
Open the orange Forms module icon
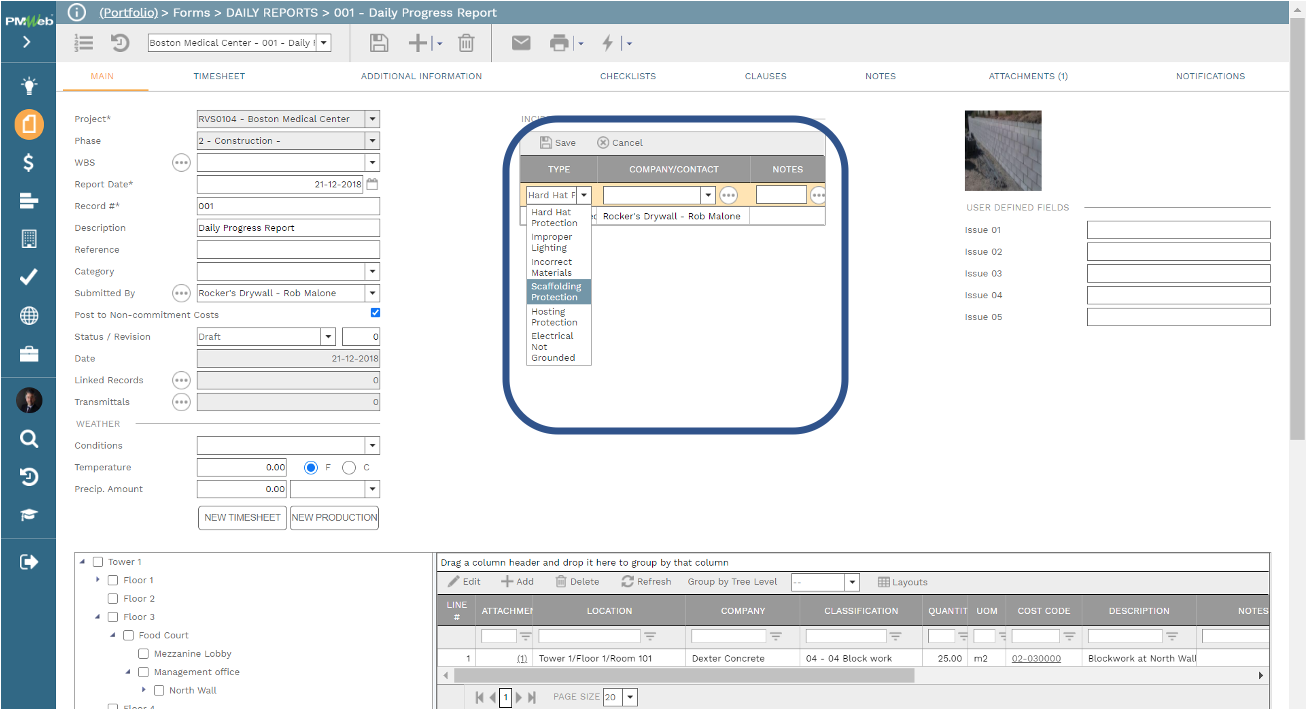(28, 124)
